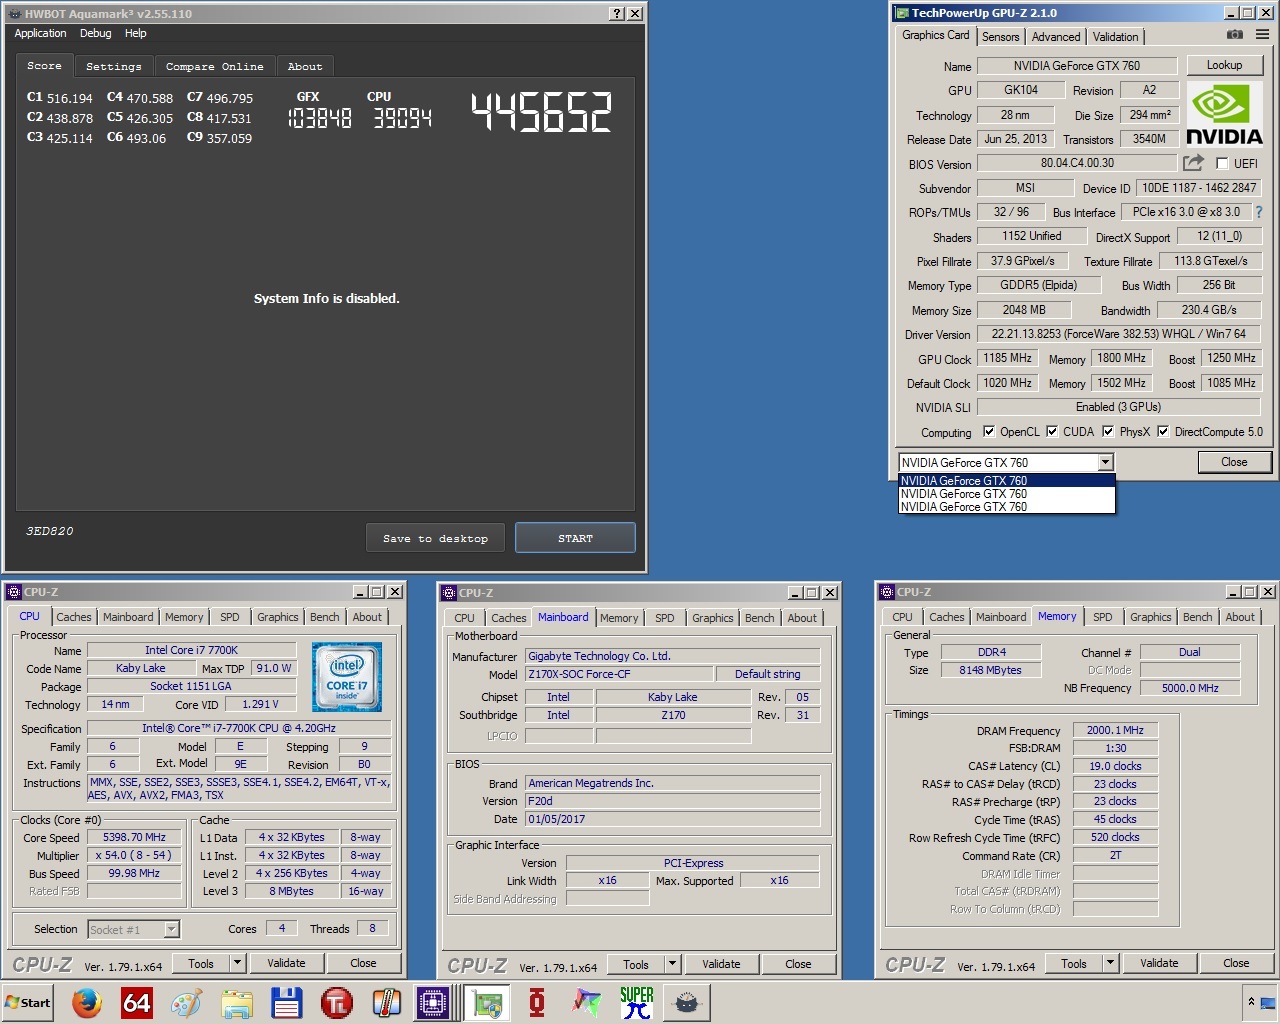Click the BIOS share/export arrow icon in GPU-Z
The height and width of the screenshot is (1024, 1280).
pyautogui.click(x=1193, y=163)
